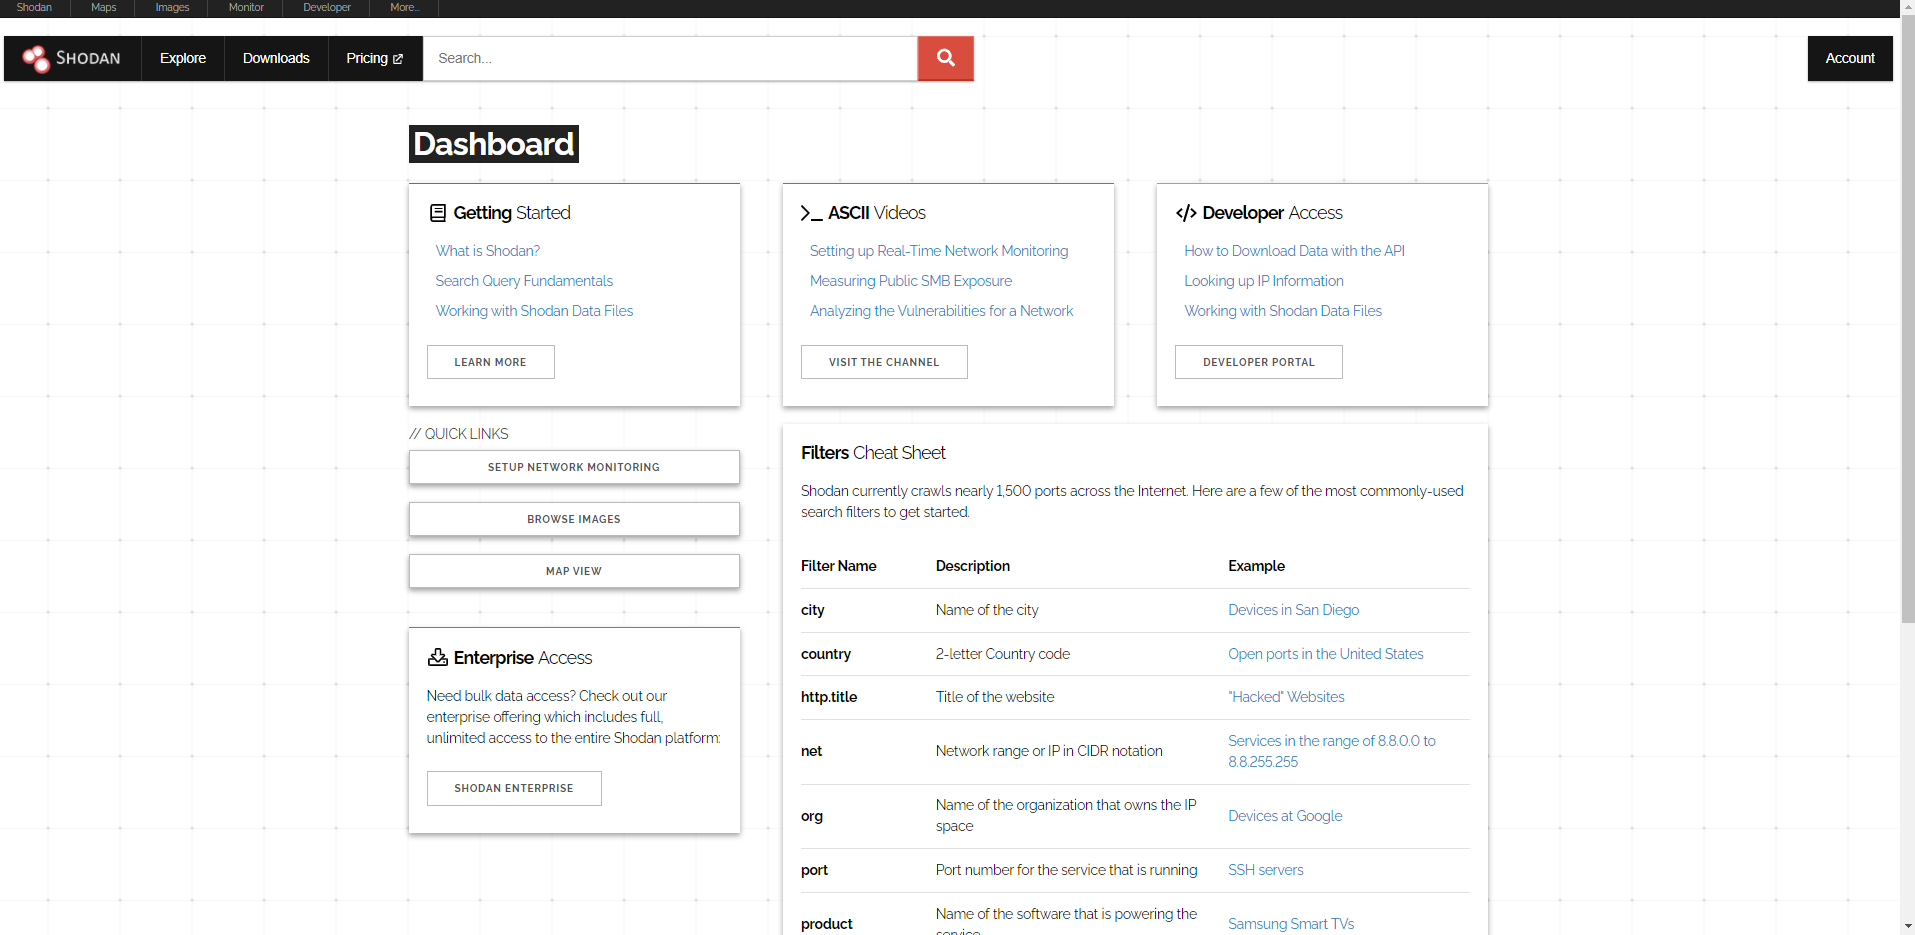Open Maps in the top strip

point(104,7)
